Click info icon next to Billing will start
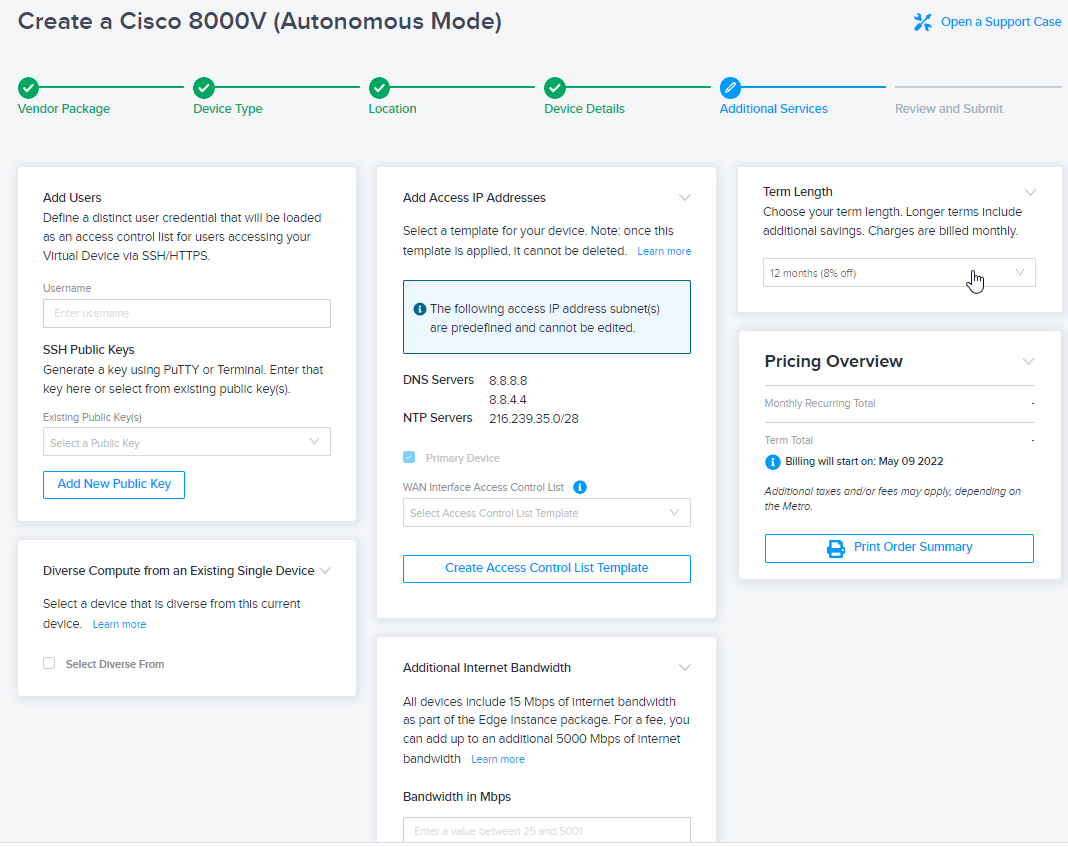The image size is (1068, 847). pyautogui.click(x=772, y=462)
